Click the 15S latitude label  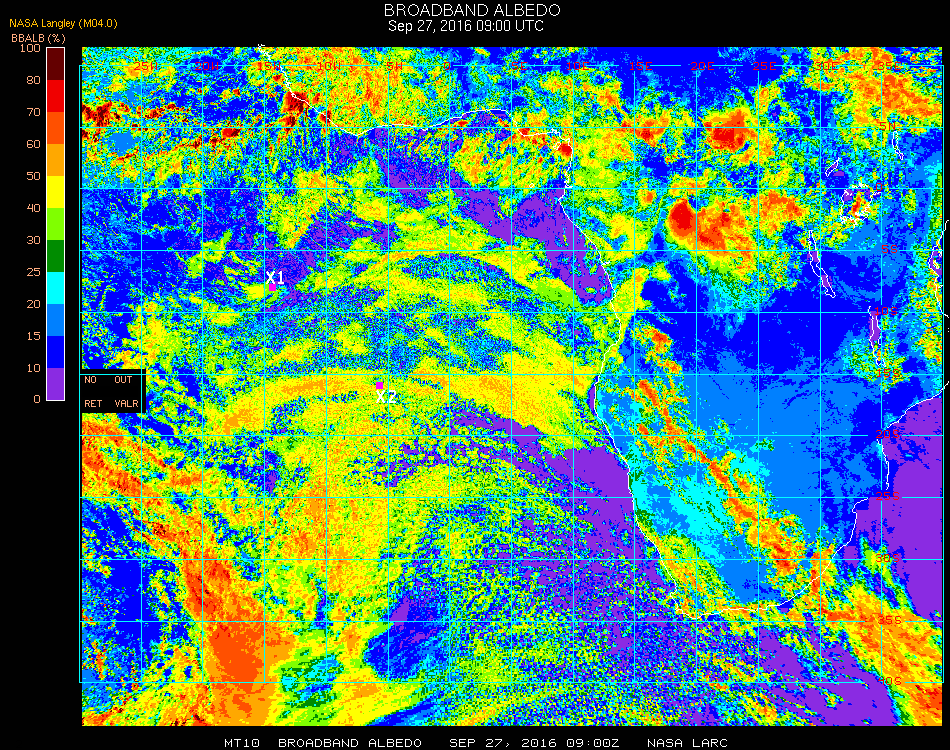(x=888, y=374)
